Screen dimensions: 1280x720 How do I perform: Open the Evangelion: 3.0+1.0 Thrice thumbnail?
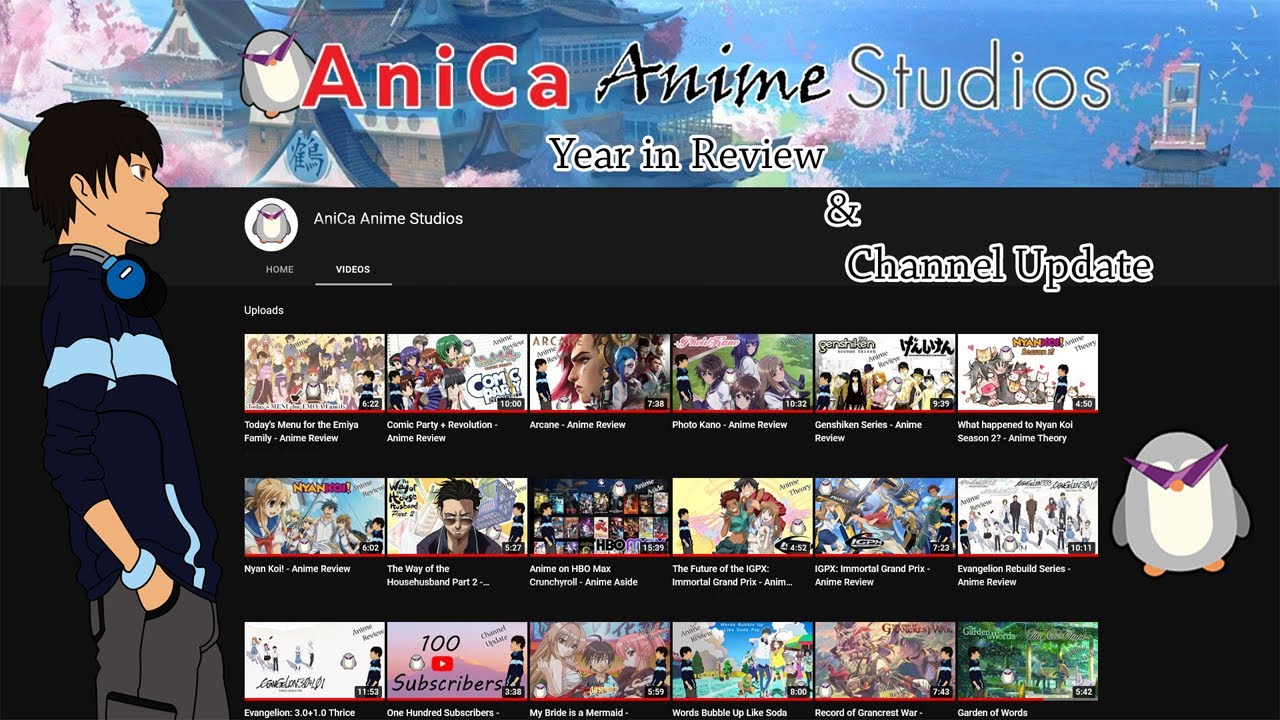314,661
